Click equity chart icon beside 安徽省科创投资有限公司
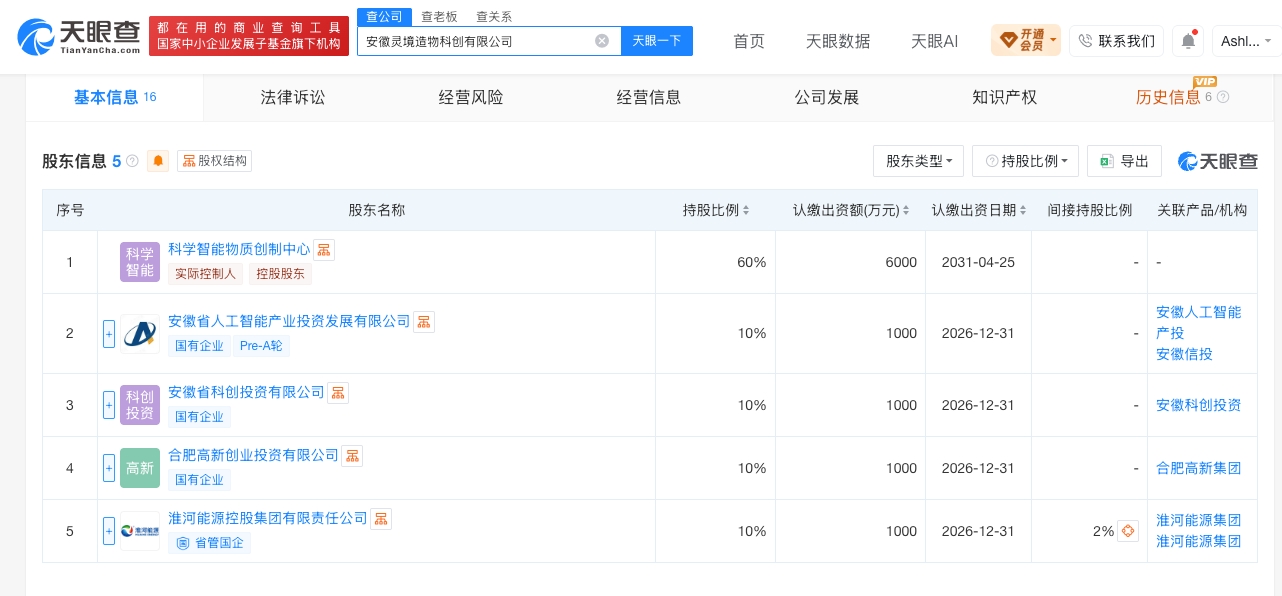This screenshot has height=596, width=1282. [338, 393]
